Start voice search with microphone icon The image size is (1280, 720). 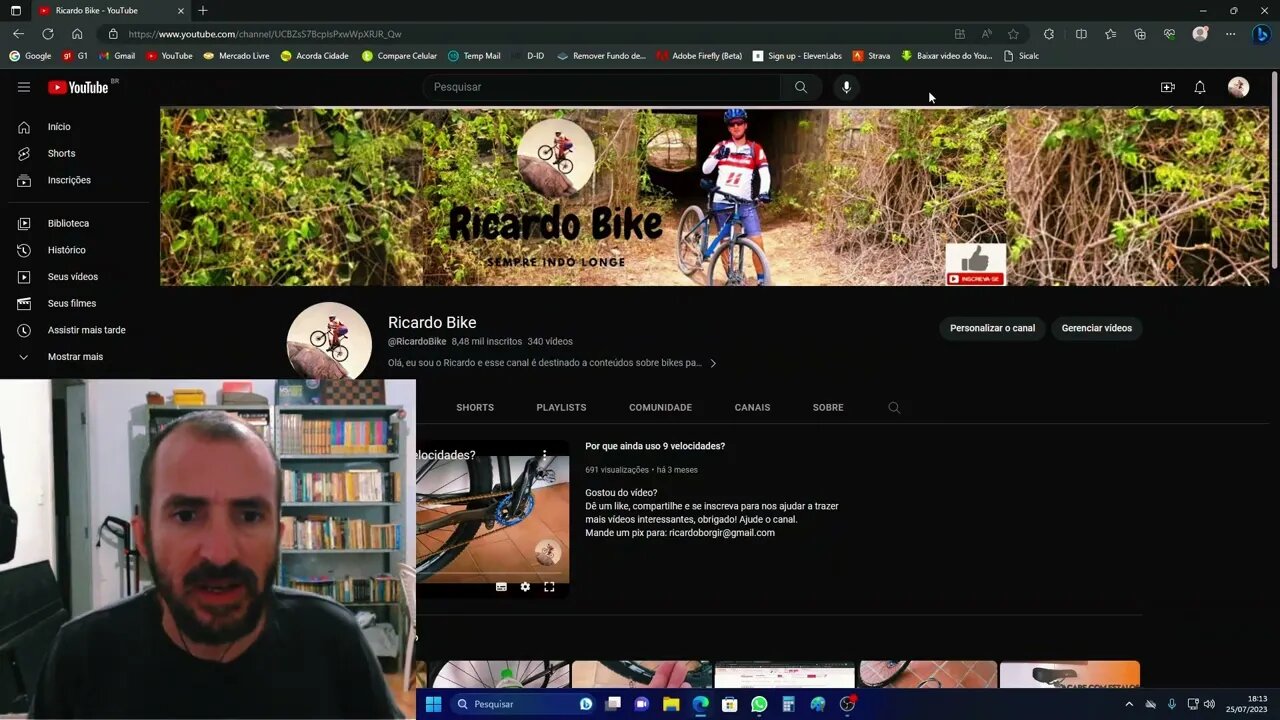pyautogui.click(x=846, y=87)
